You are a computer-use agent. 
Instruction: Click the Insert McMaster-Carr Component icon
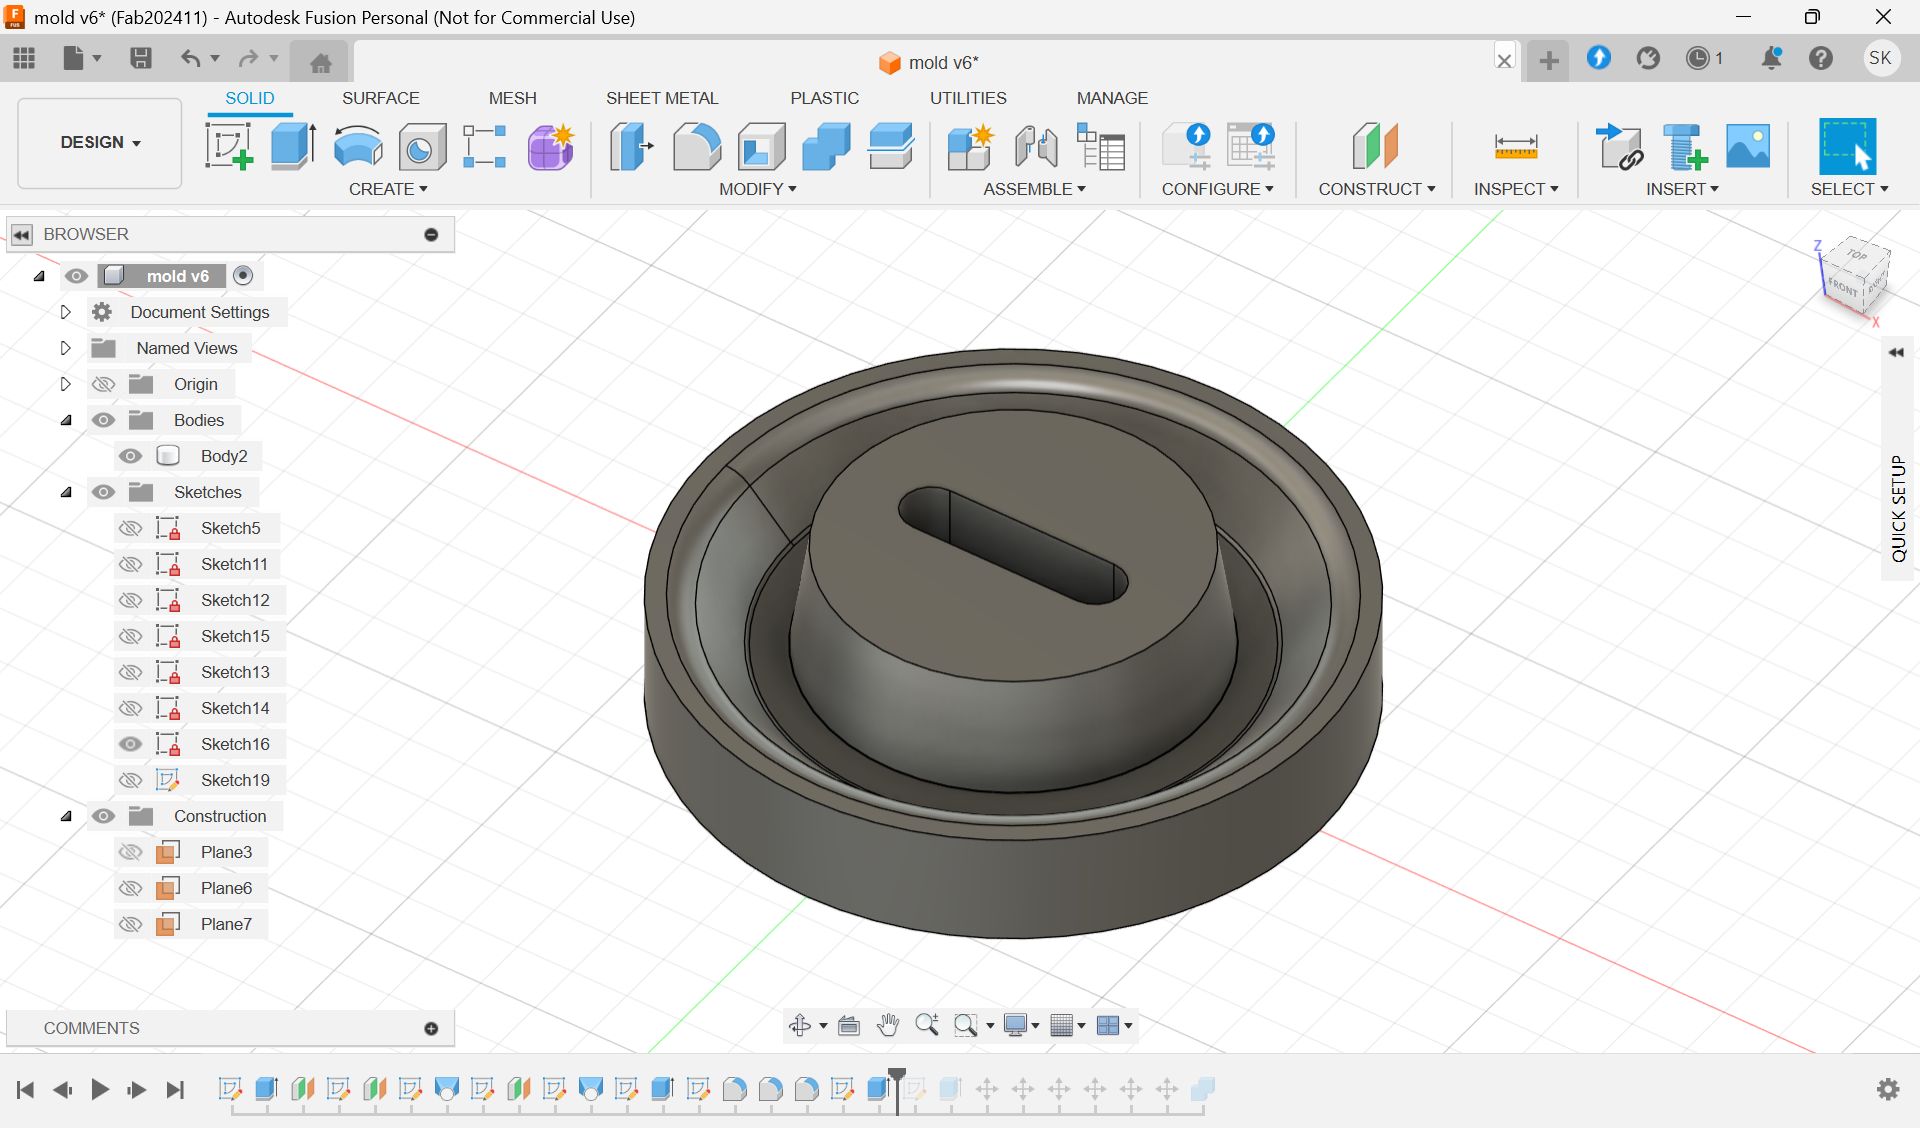click(x=1684, y=146)
